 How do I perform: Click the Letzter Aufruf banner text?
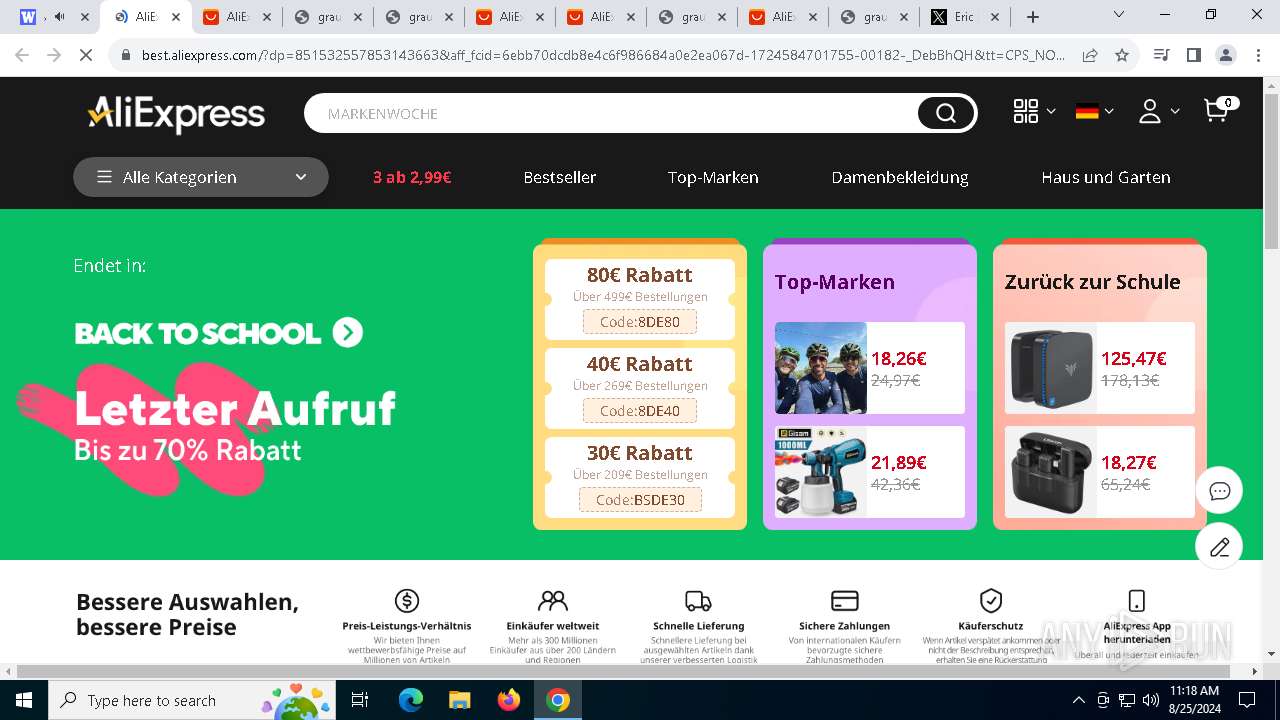pos(235,408)
